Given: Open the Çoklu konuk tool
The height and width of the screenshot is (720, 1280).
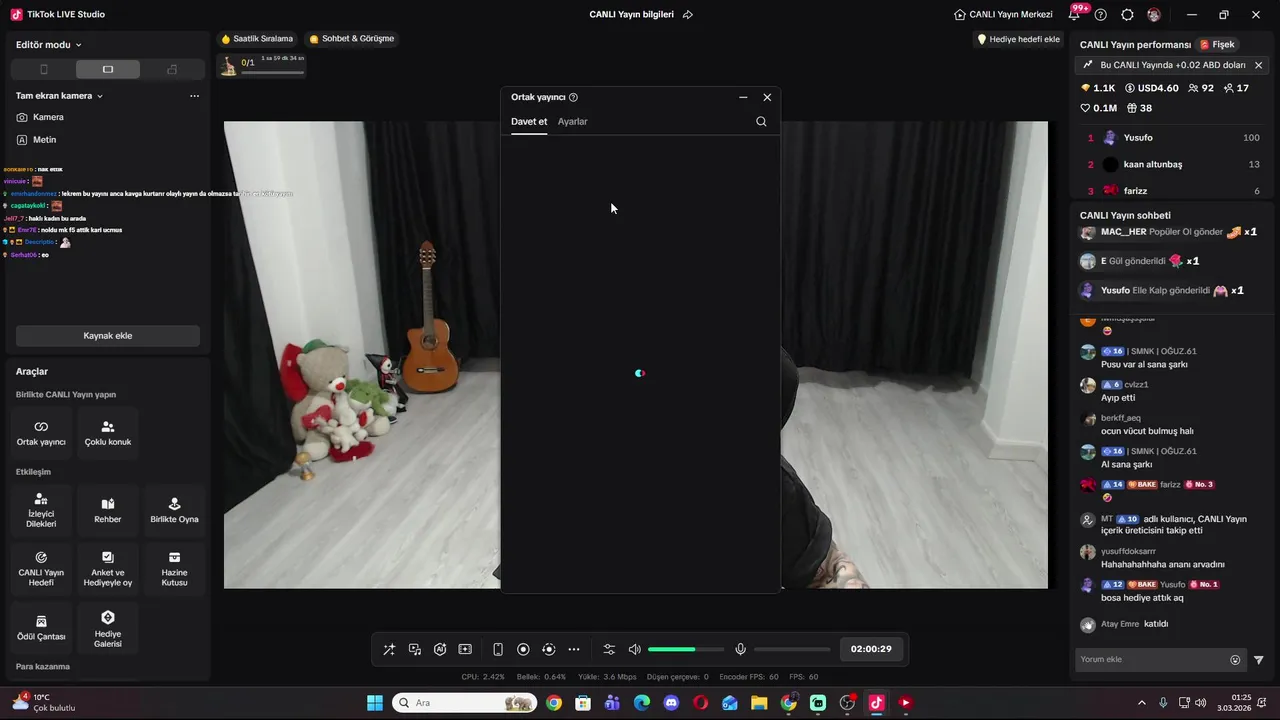Looking at the screenshot, I should [108, 432].
